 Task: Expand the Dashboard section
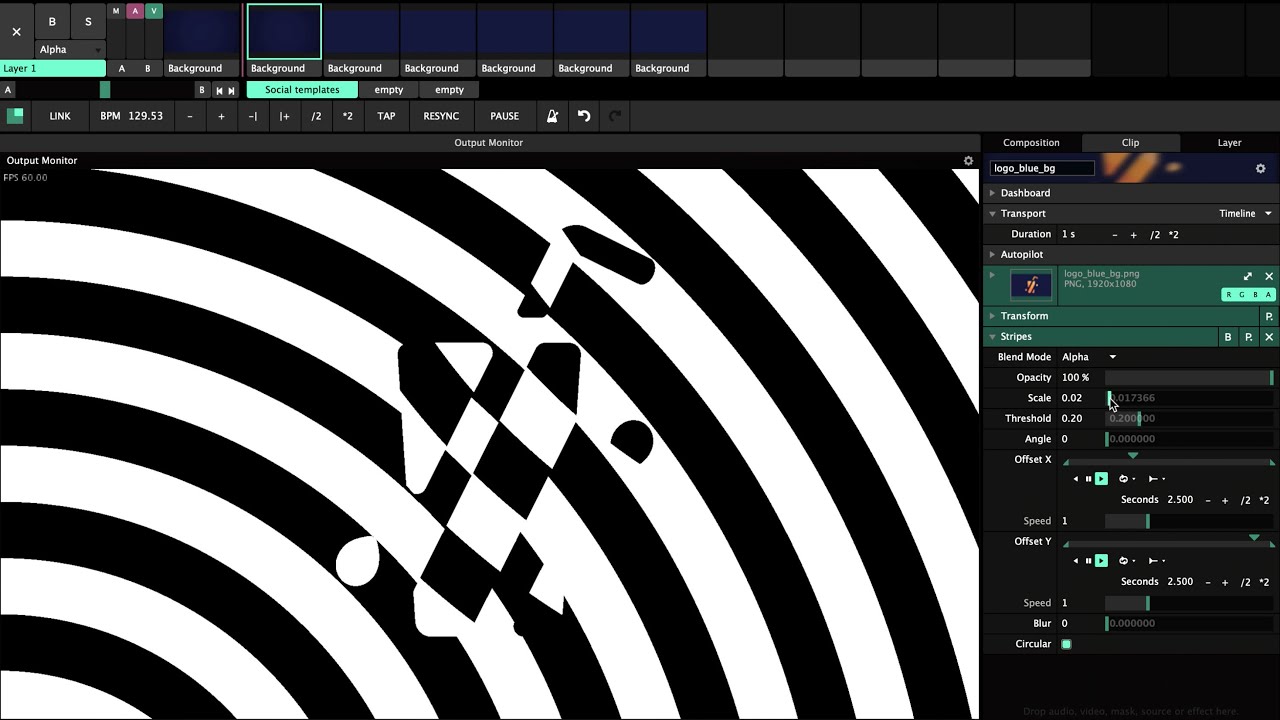click(993, 193)
